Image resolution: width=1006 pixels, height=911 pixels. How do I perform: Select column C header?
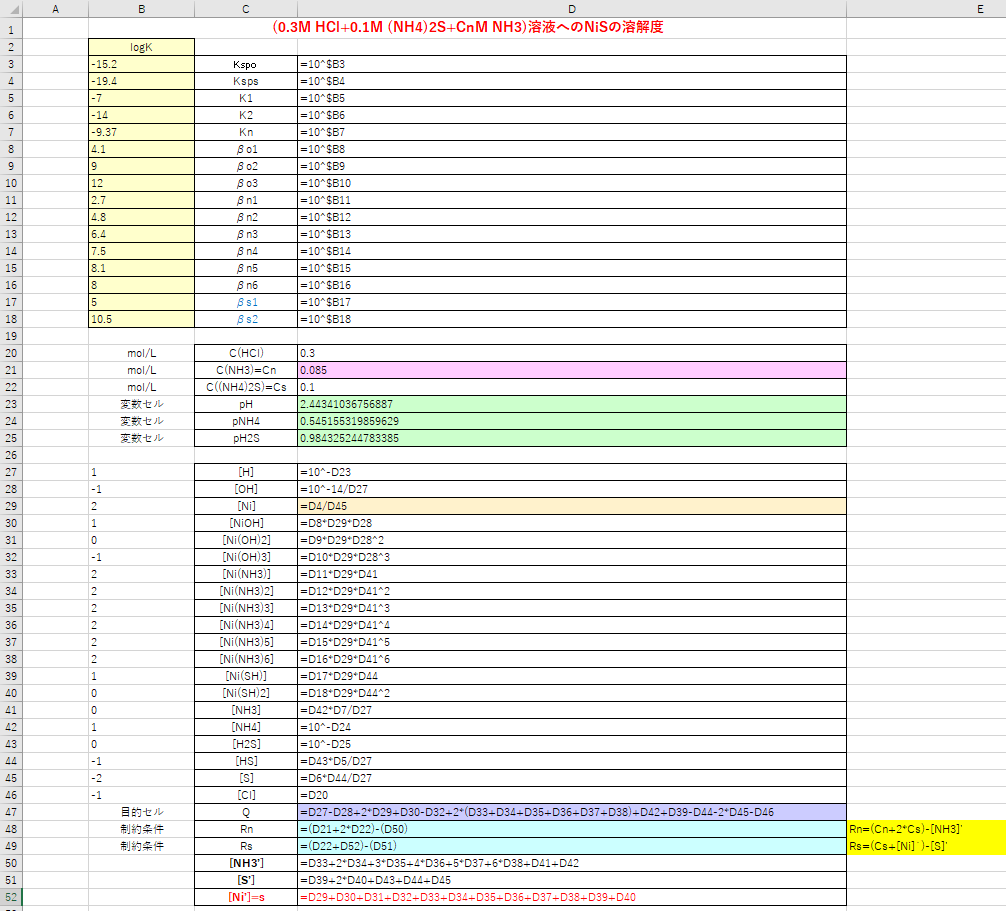[x=246, y=9]
